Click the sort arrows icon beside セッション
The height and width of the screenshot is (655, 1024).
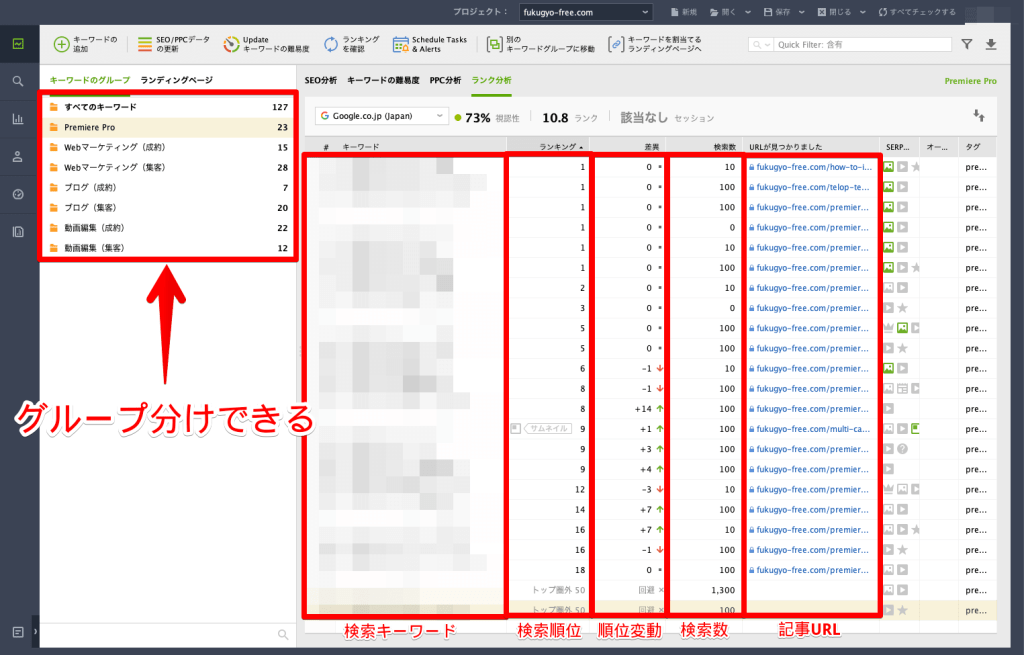click(x=978, y=116)
